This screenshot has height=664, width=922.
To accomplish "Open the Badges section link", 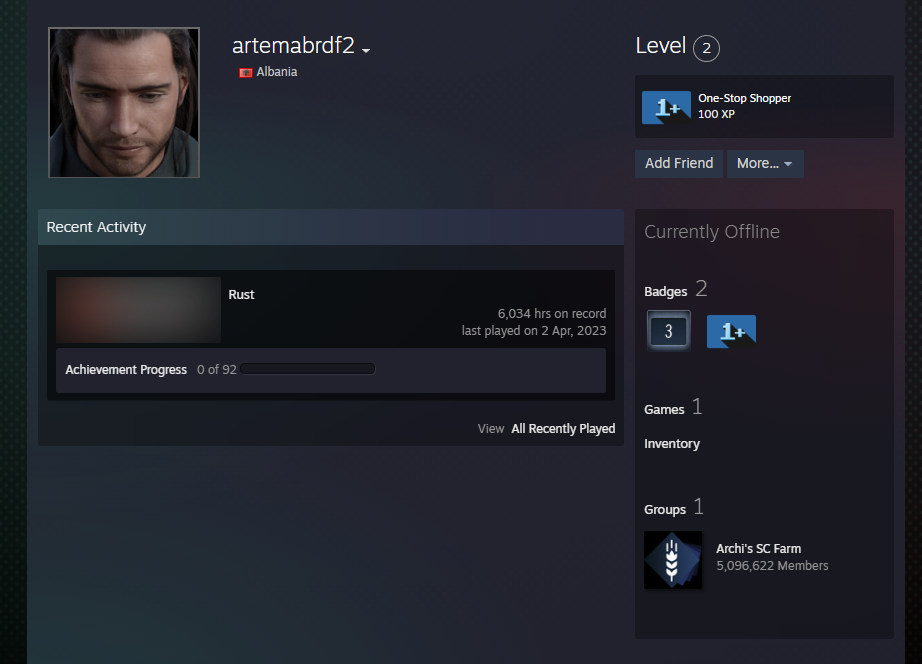I will [x=666, y=292].
